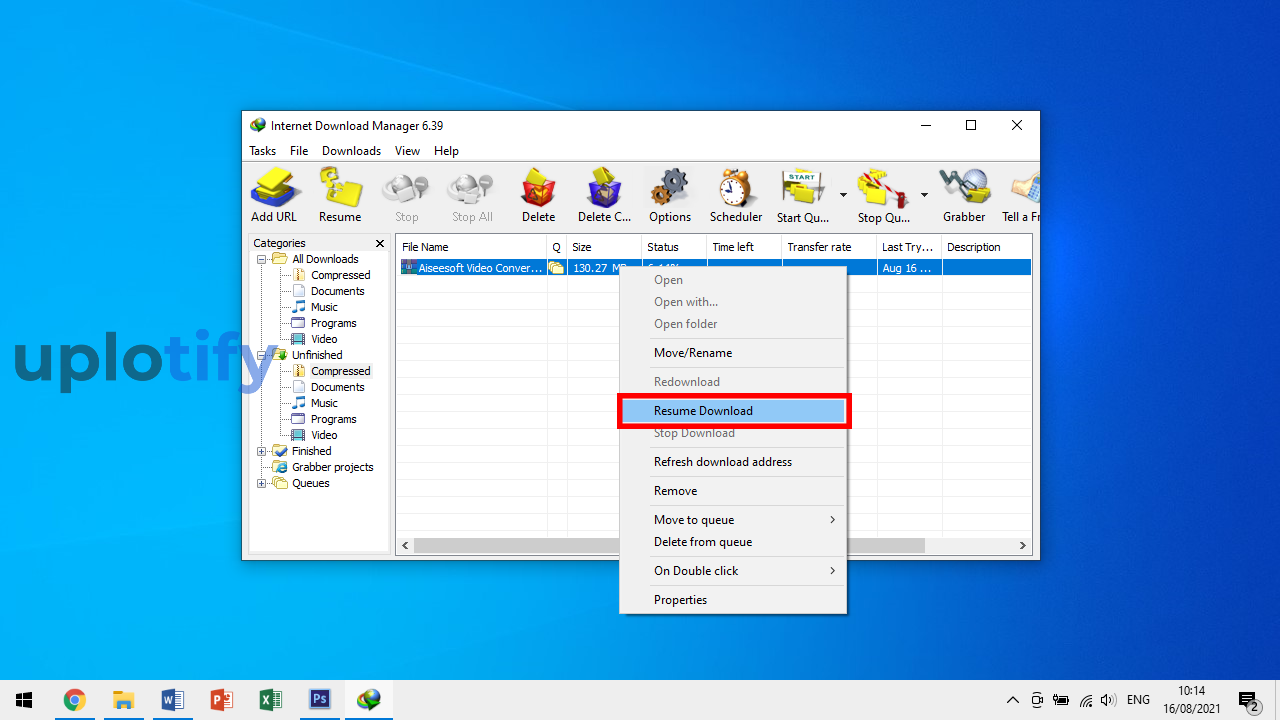Click the Resume toolbar icon
The height and width of the screenshot is (720, 1280).
[x=340, y=195]
